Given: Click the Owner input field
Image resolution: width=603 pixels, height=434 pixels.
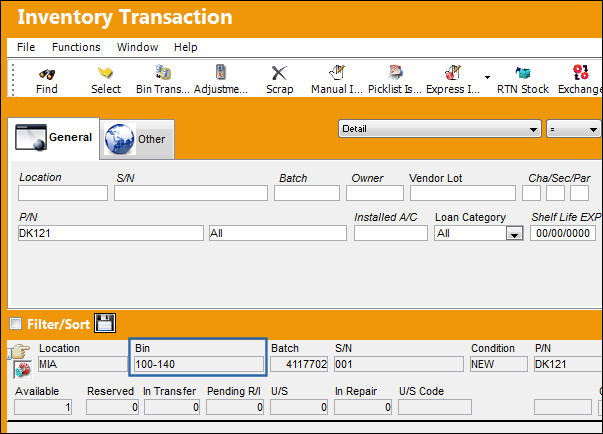Looking at the screenshot, I should (x=375, y=193).
